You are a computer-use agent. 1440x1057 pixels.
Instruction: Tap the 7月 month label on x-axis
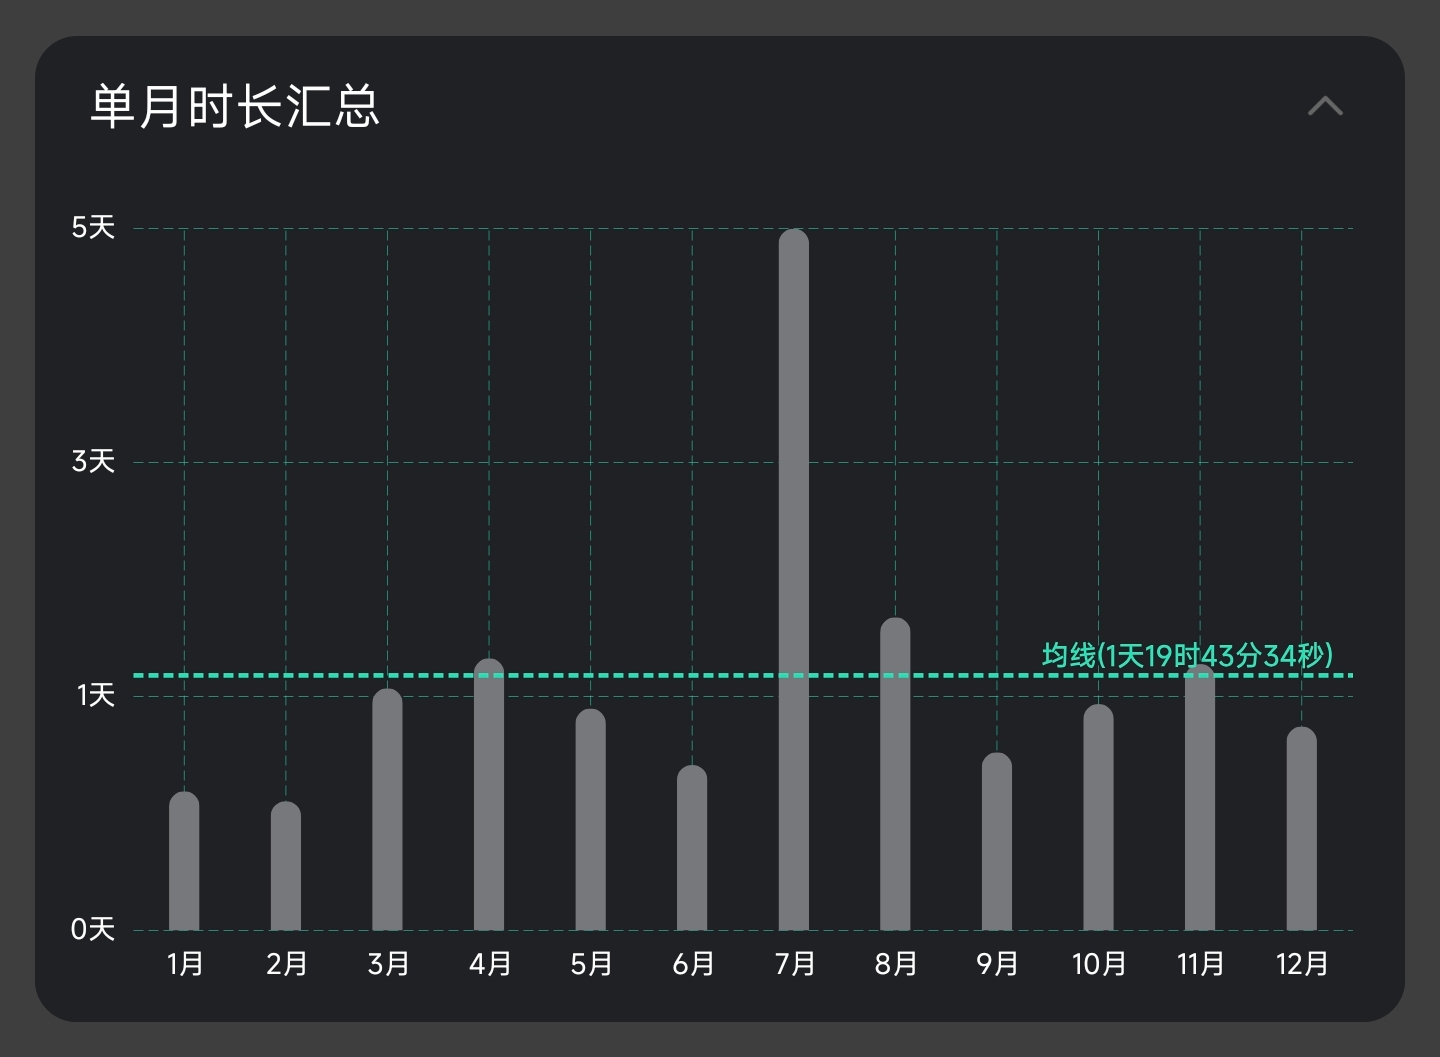coord(794,964)
